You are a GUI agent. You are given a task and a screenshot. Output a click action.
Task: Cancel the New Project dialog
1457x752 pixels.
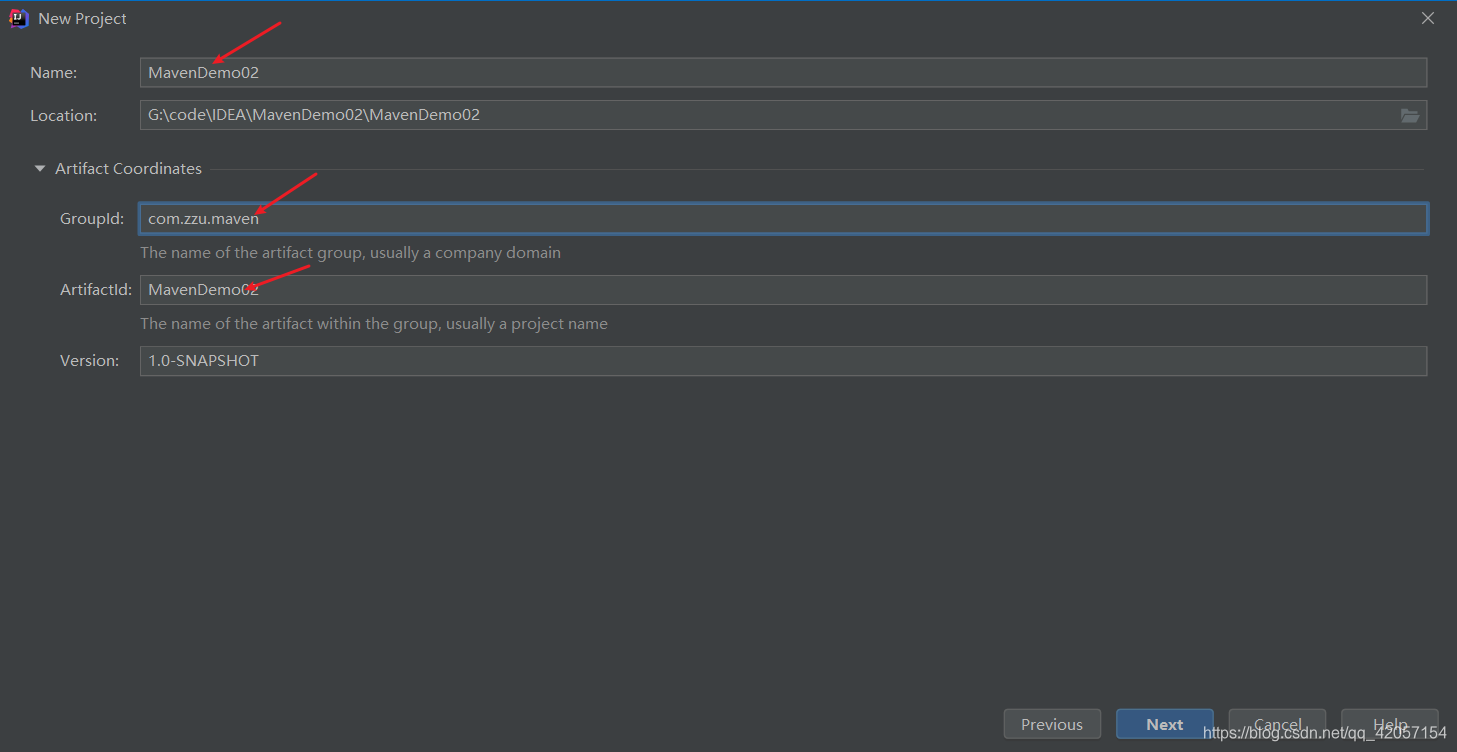pyautogui.click(x=1277, y=724)
